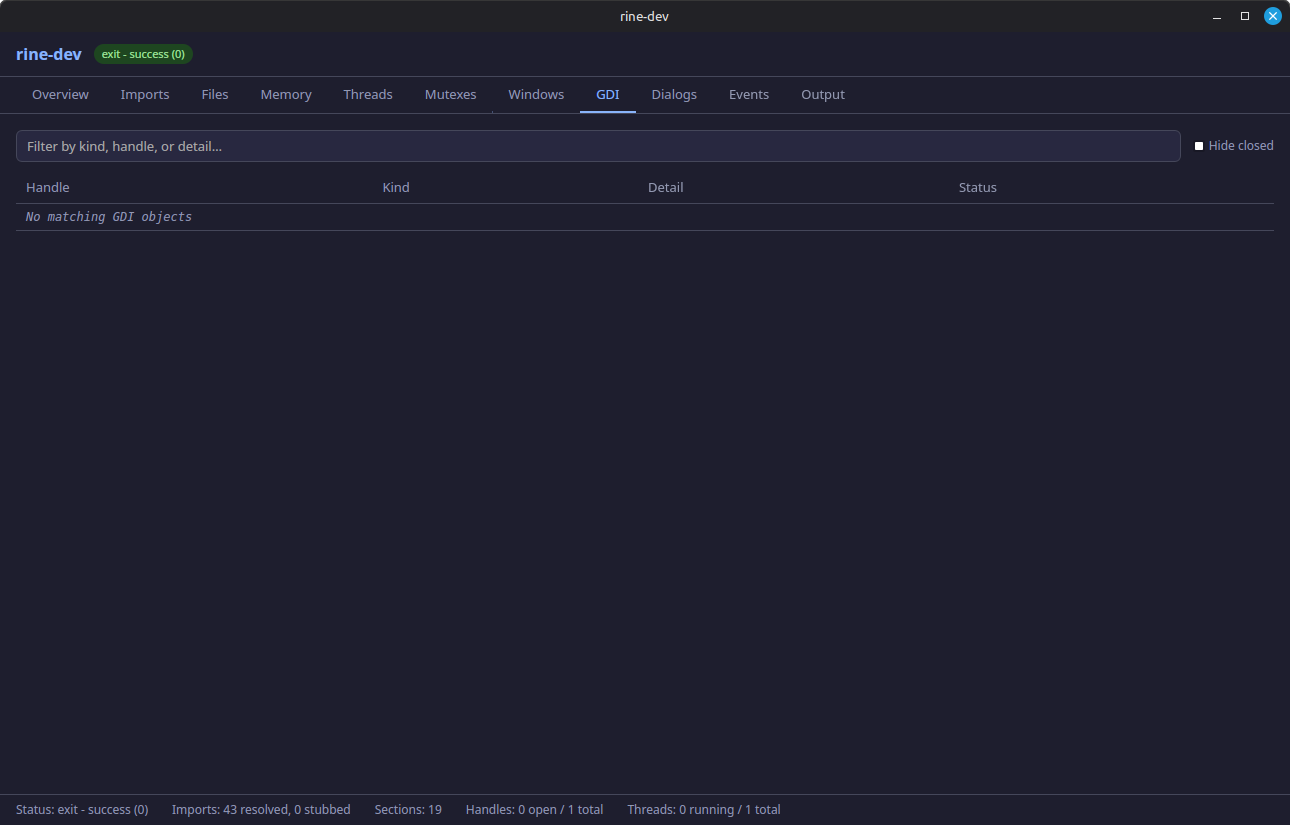Click the Handles count in the status bar
Screen dimensions: 1290x825
point(534,809)
